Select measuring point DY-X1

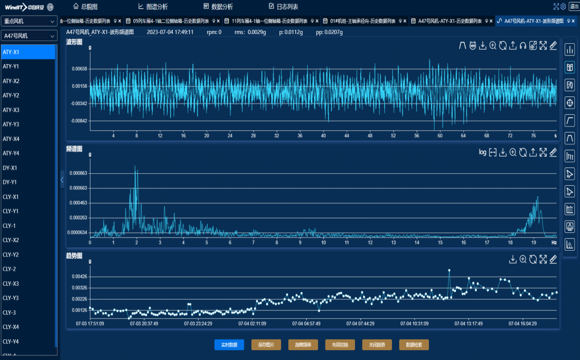pyautogui.click(x=28, y=168)
